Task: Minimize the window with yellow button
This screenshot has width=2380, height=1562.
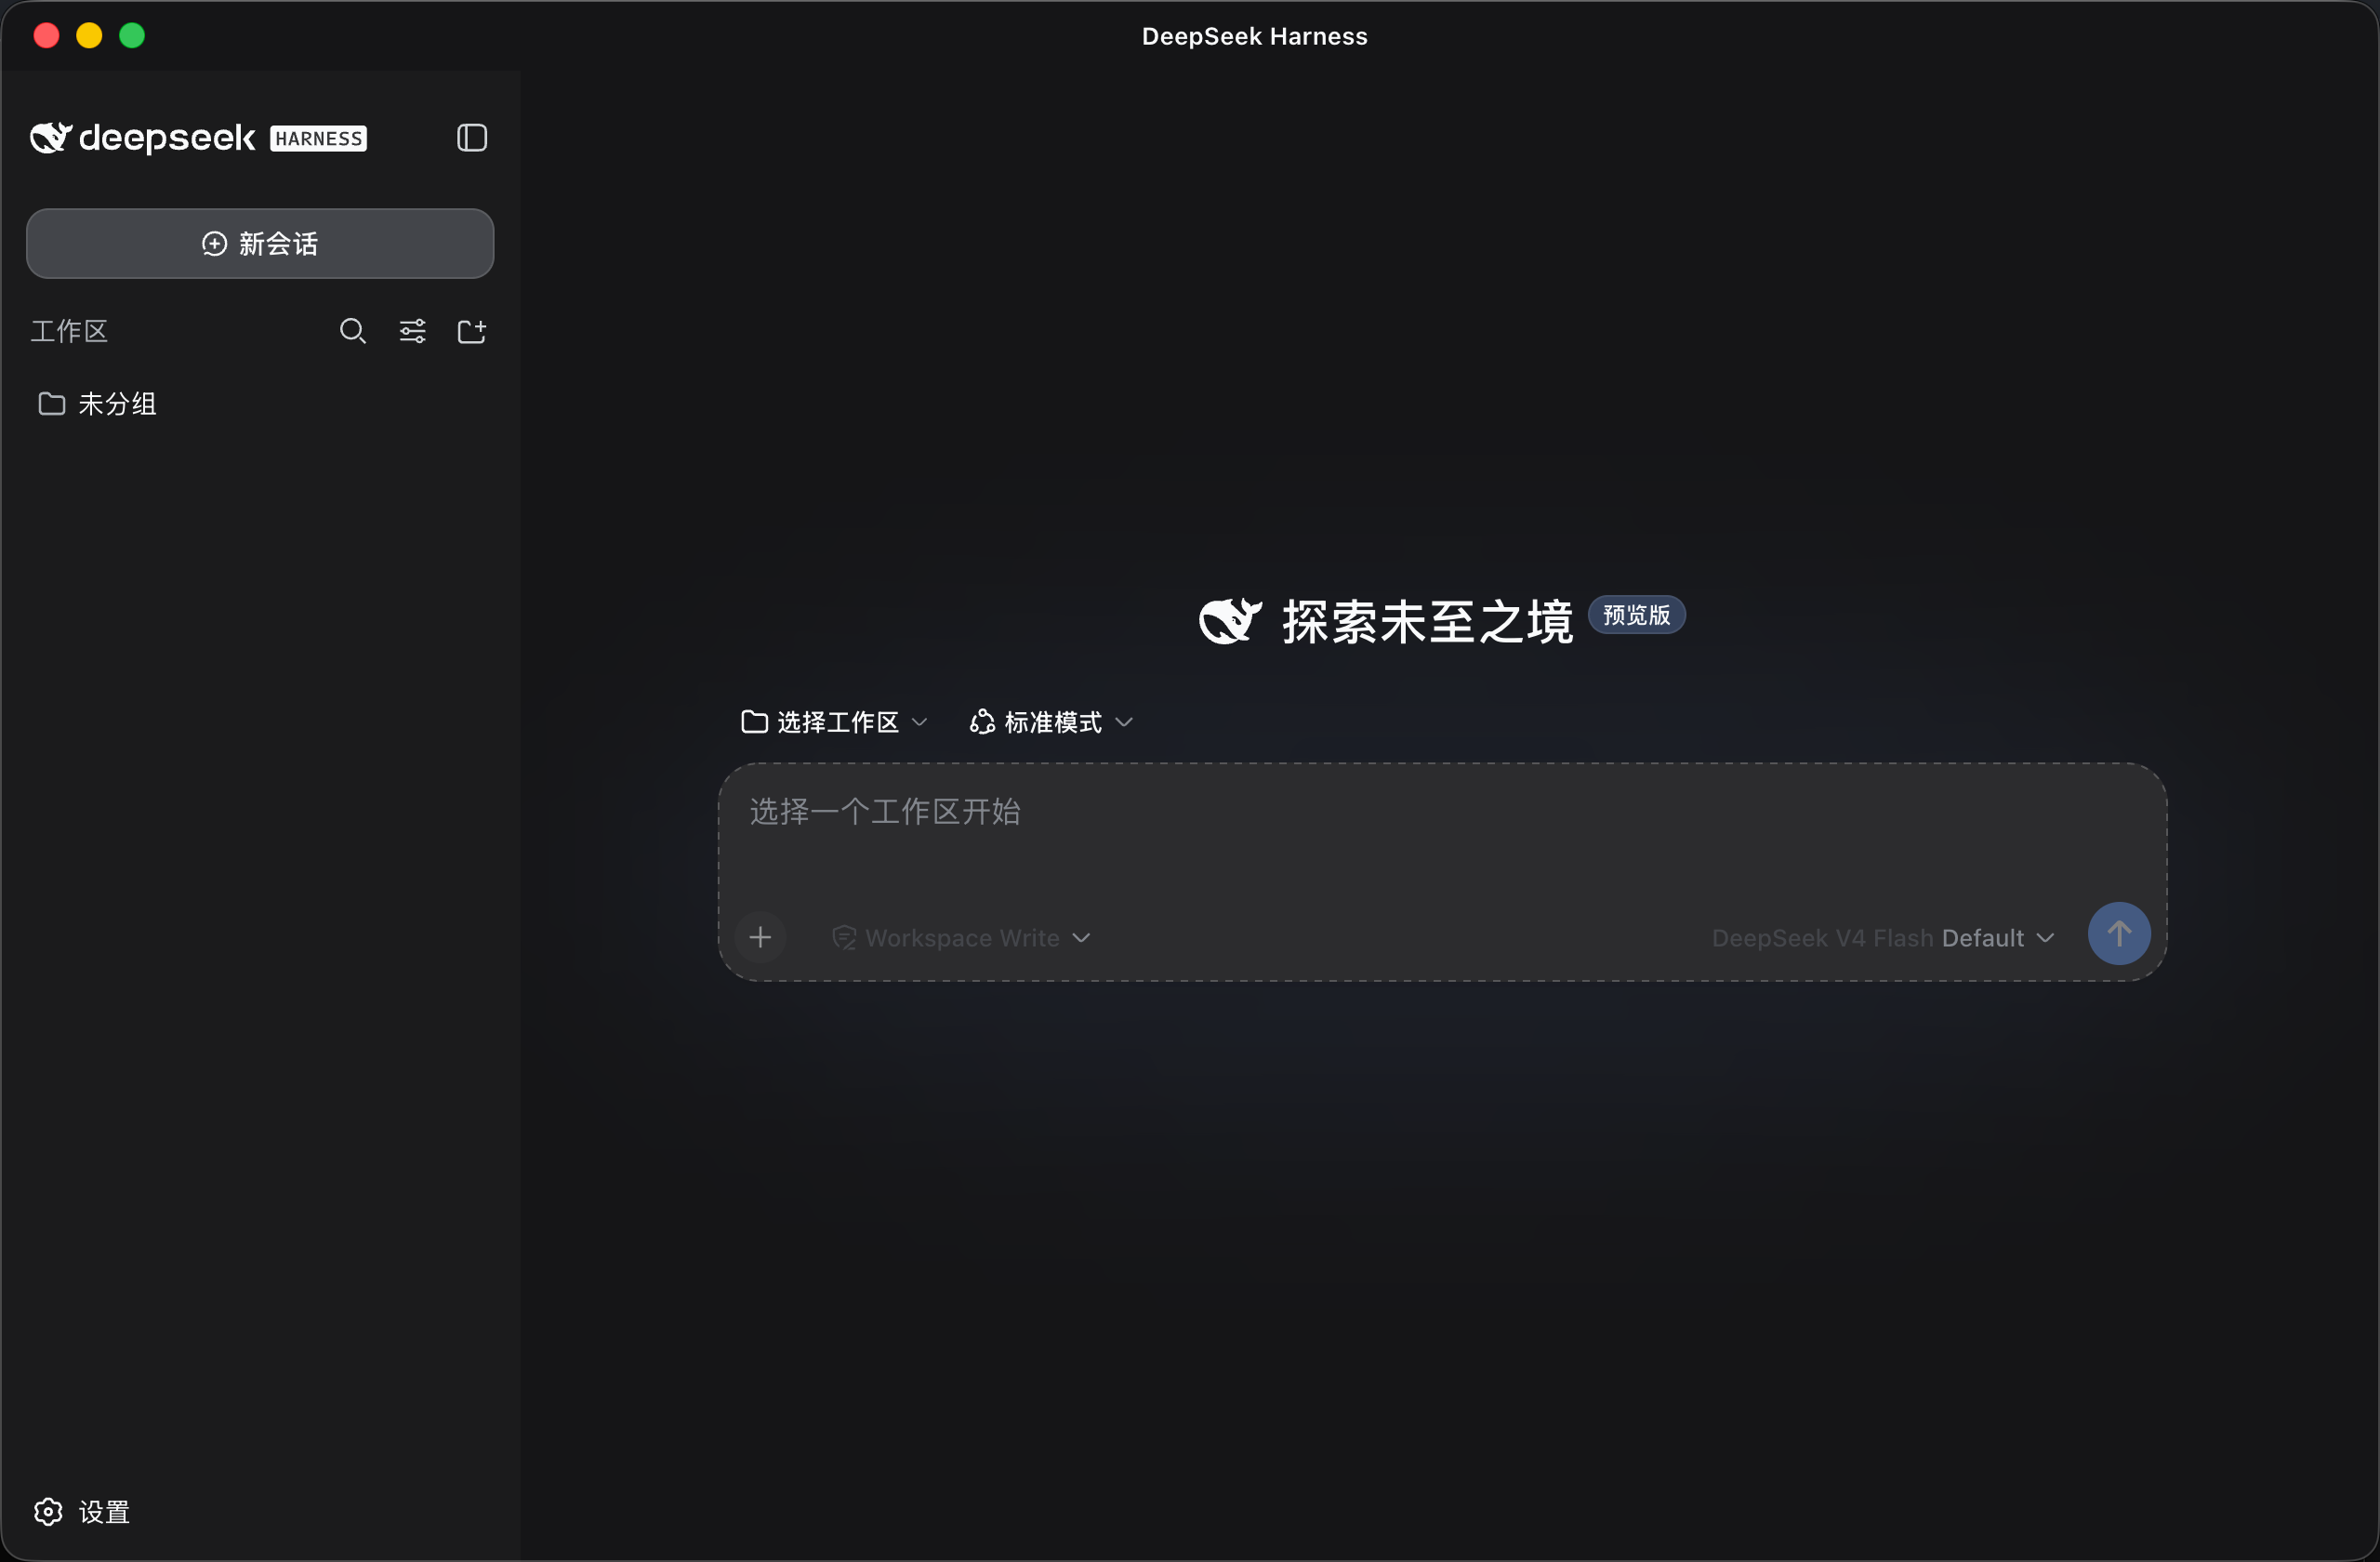Action: click(89, 36)
